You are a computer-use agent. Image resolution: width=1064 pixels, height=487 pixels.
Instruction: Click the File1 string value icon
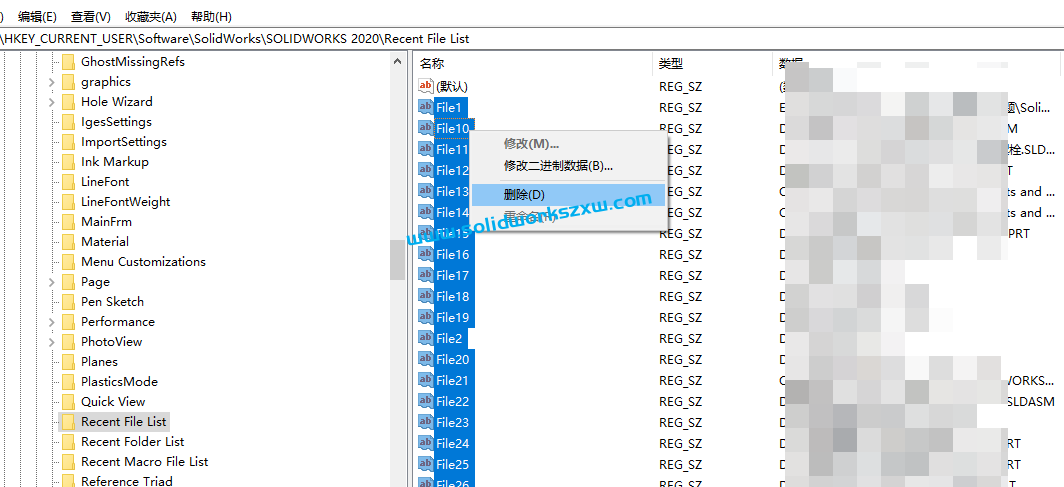425,107
